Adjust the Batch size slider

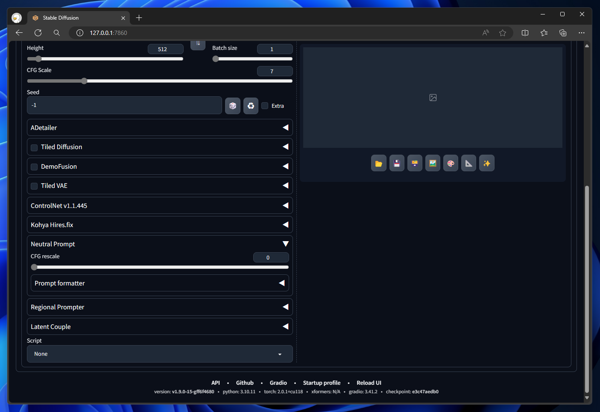(x=253, y=59)
